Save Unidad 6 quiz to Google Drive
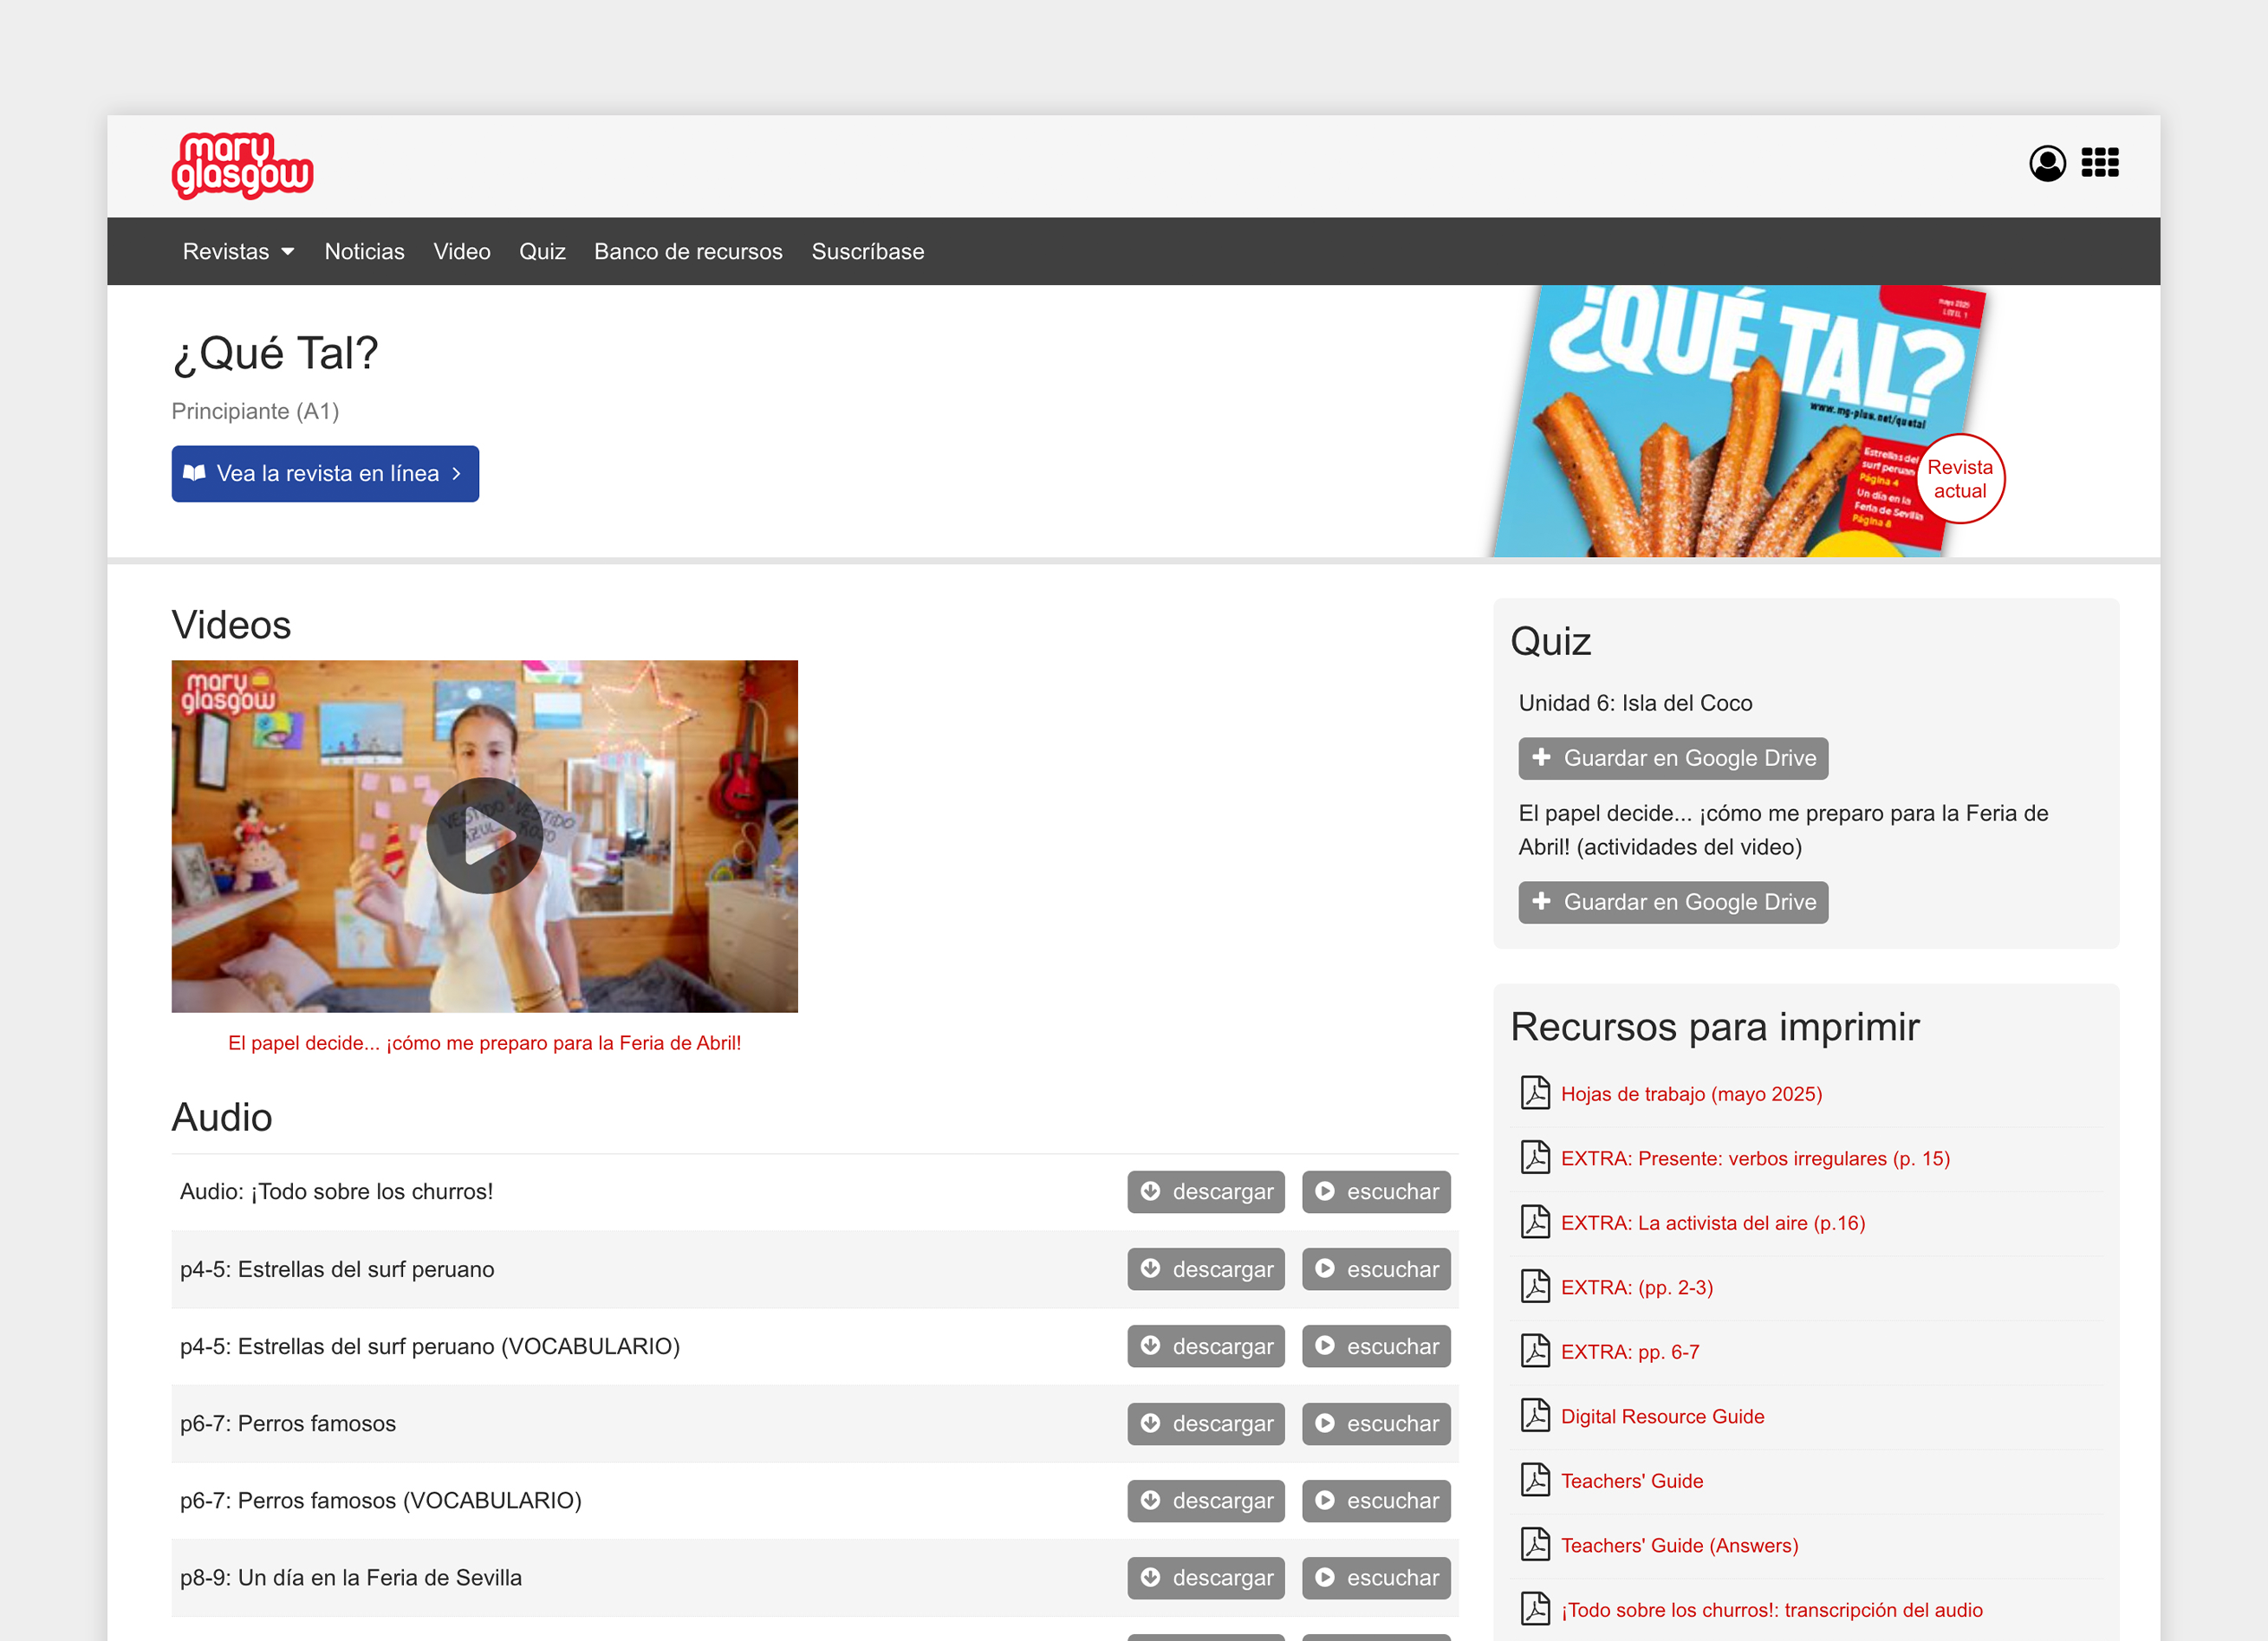The width and height of the screenshot is (2268, 1641). pyautogui.click(x=1672, y=758)
